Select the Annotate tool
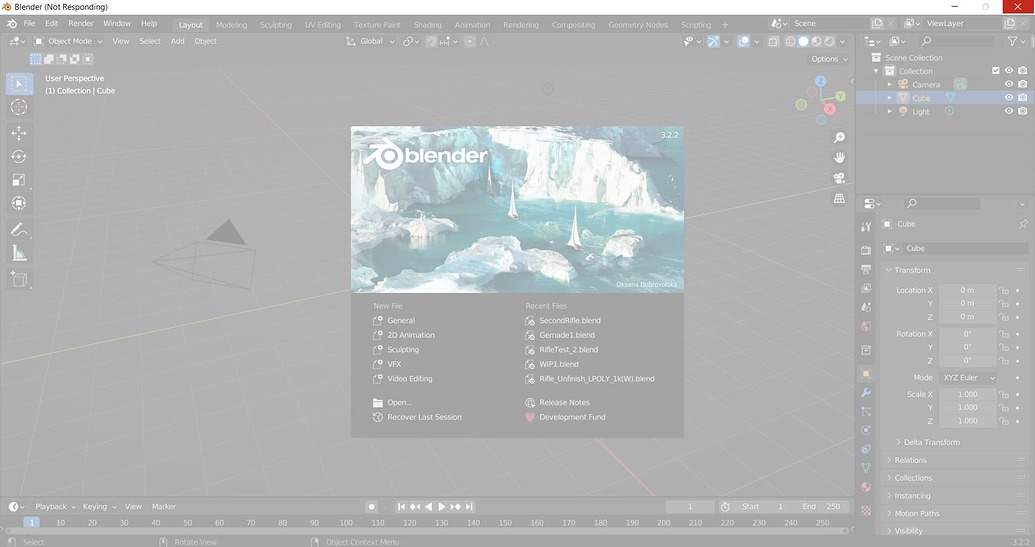This screenshot has height=547, width=1035. point(18,230)
